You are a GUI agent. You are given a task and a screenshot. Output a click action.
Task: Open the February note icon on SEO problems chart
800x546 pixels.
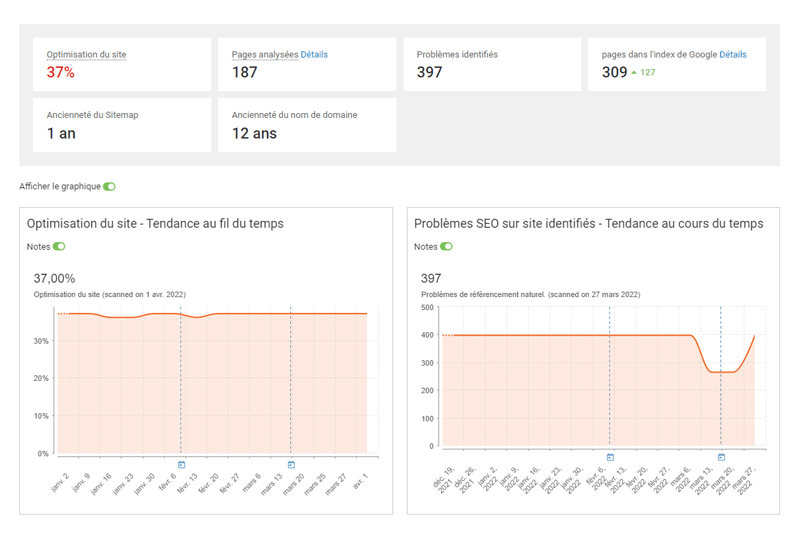(x=610, y=457)
